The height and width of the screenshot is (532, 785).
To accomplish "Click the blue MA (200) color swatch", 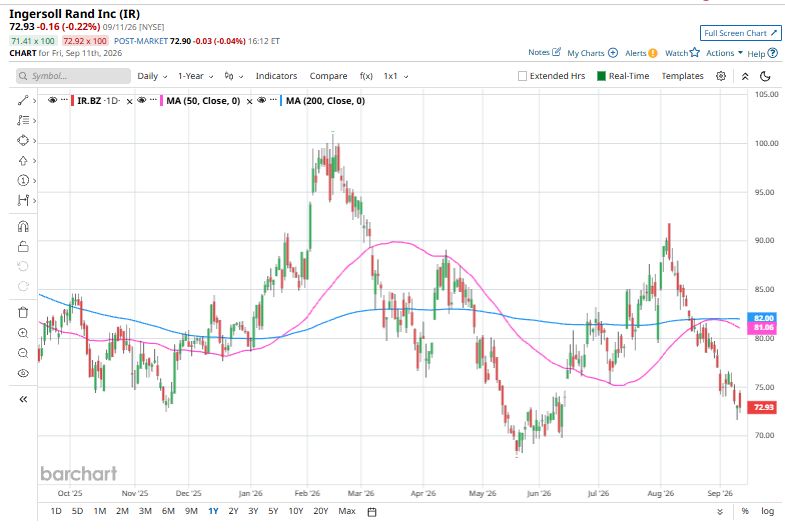I will tap(281, 101).
